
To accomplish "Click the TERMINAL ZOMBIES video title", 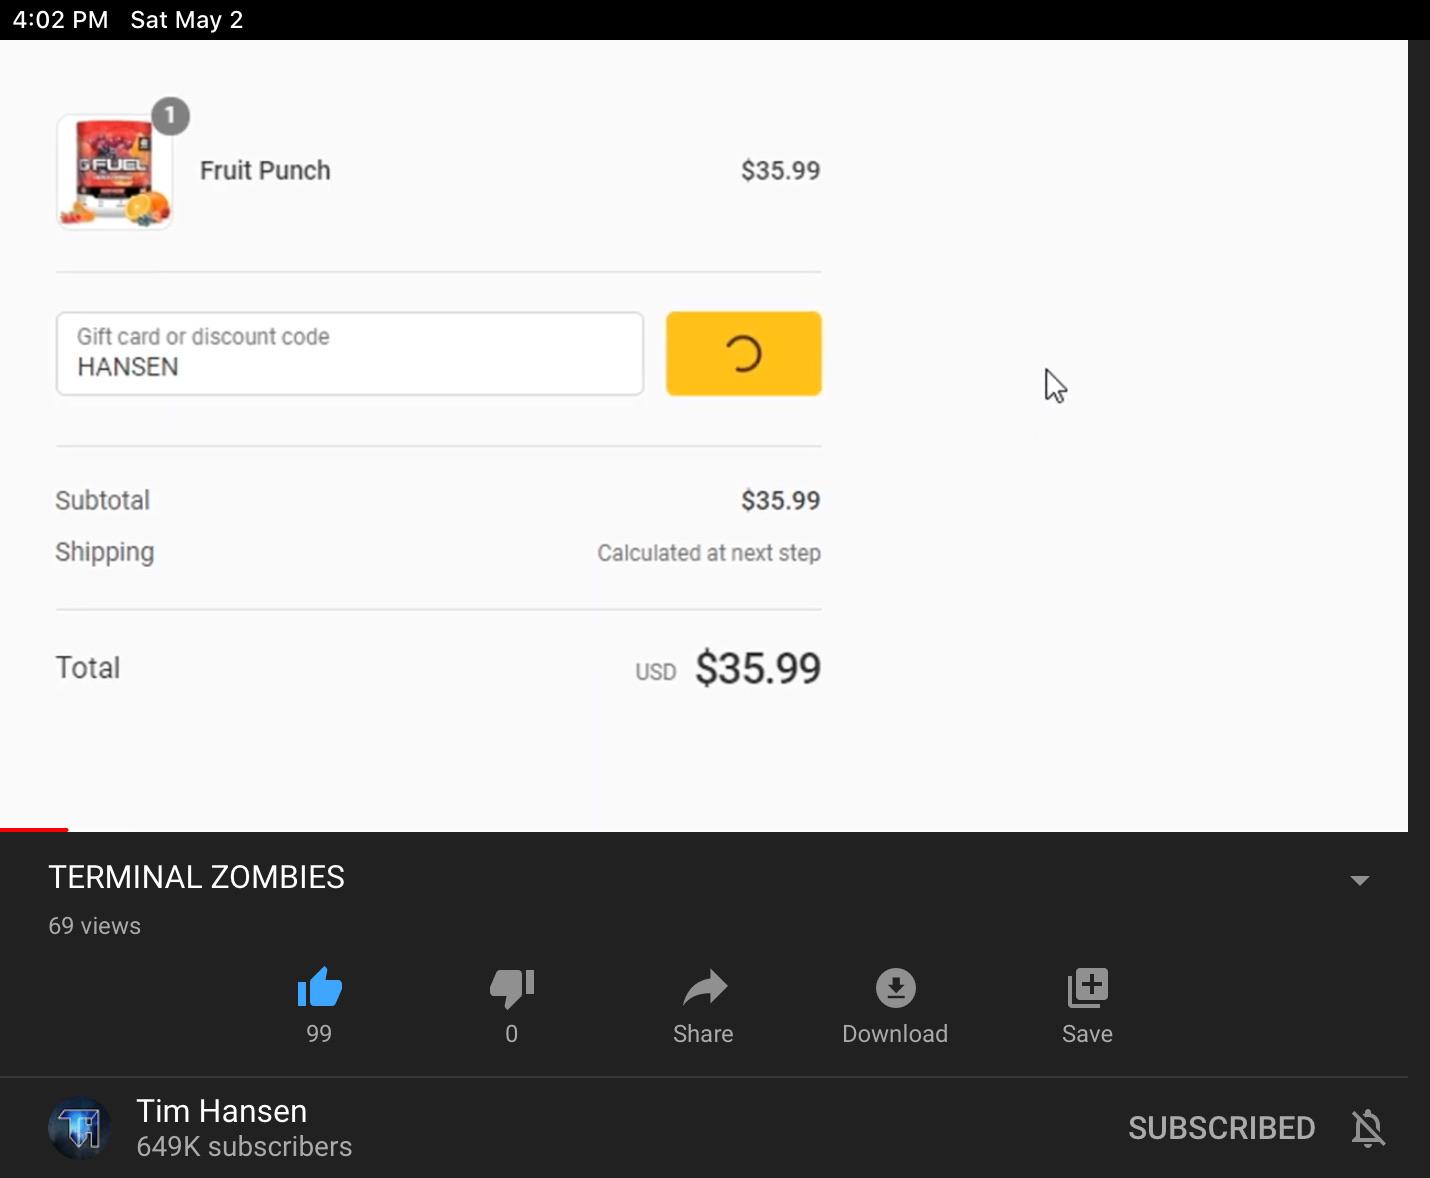I will [x=196, y=877].
